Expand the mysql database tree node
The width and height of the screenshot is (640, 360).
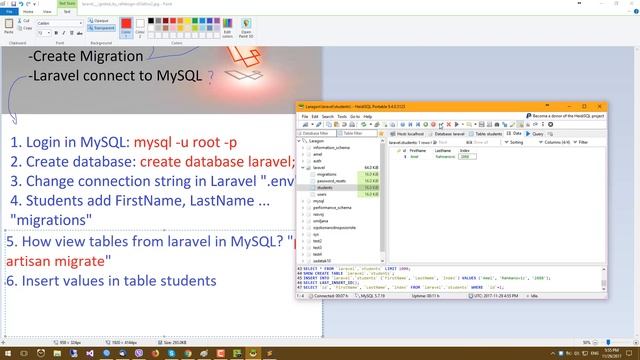point(303,201)
